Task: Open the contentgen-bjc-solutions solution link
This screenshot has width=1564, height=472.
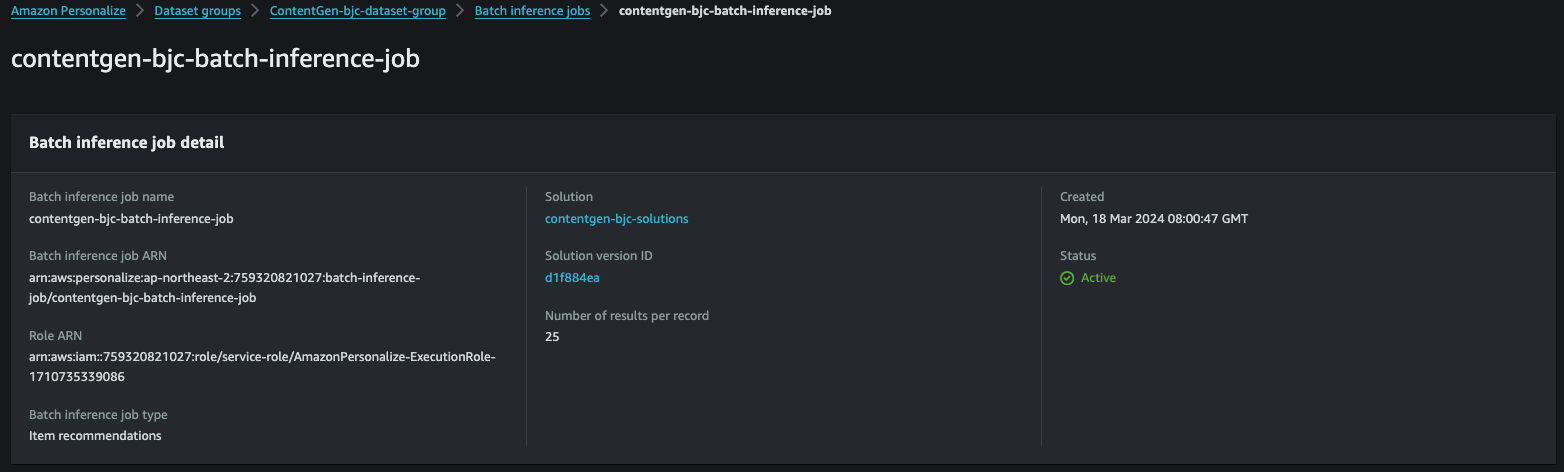Action: point(616,219)
